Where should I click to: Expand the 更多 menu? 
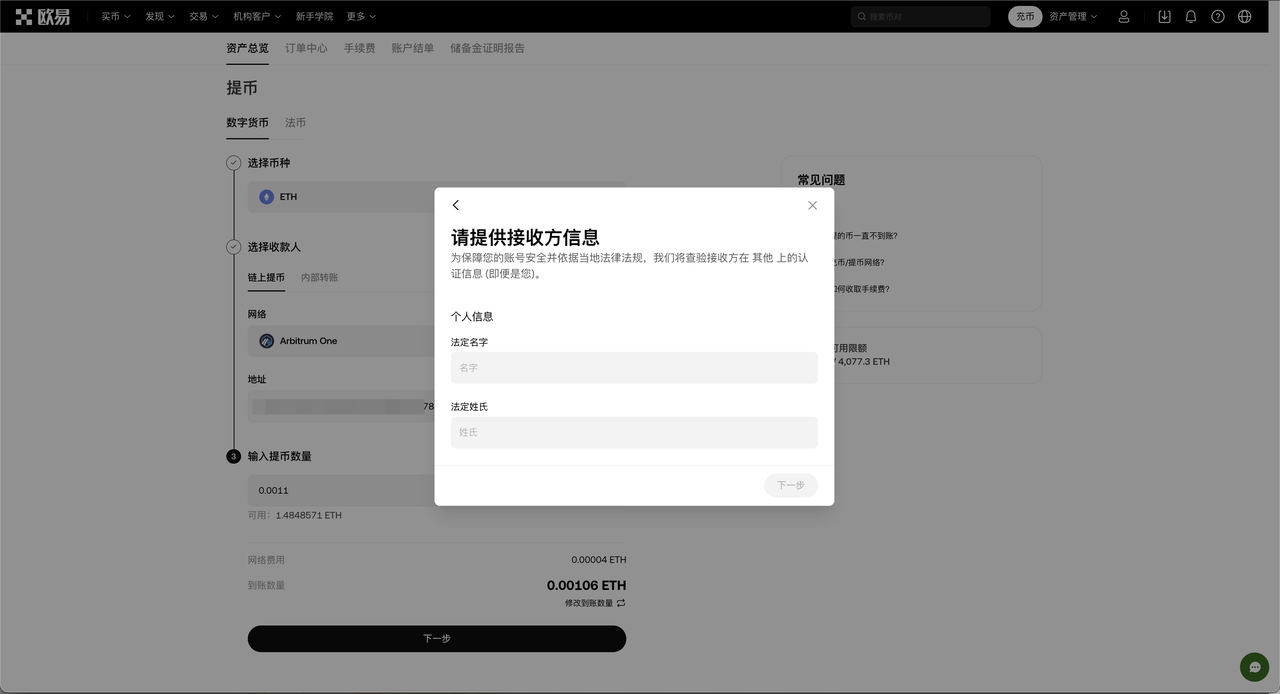[361, 17]
